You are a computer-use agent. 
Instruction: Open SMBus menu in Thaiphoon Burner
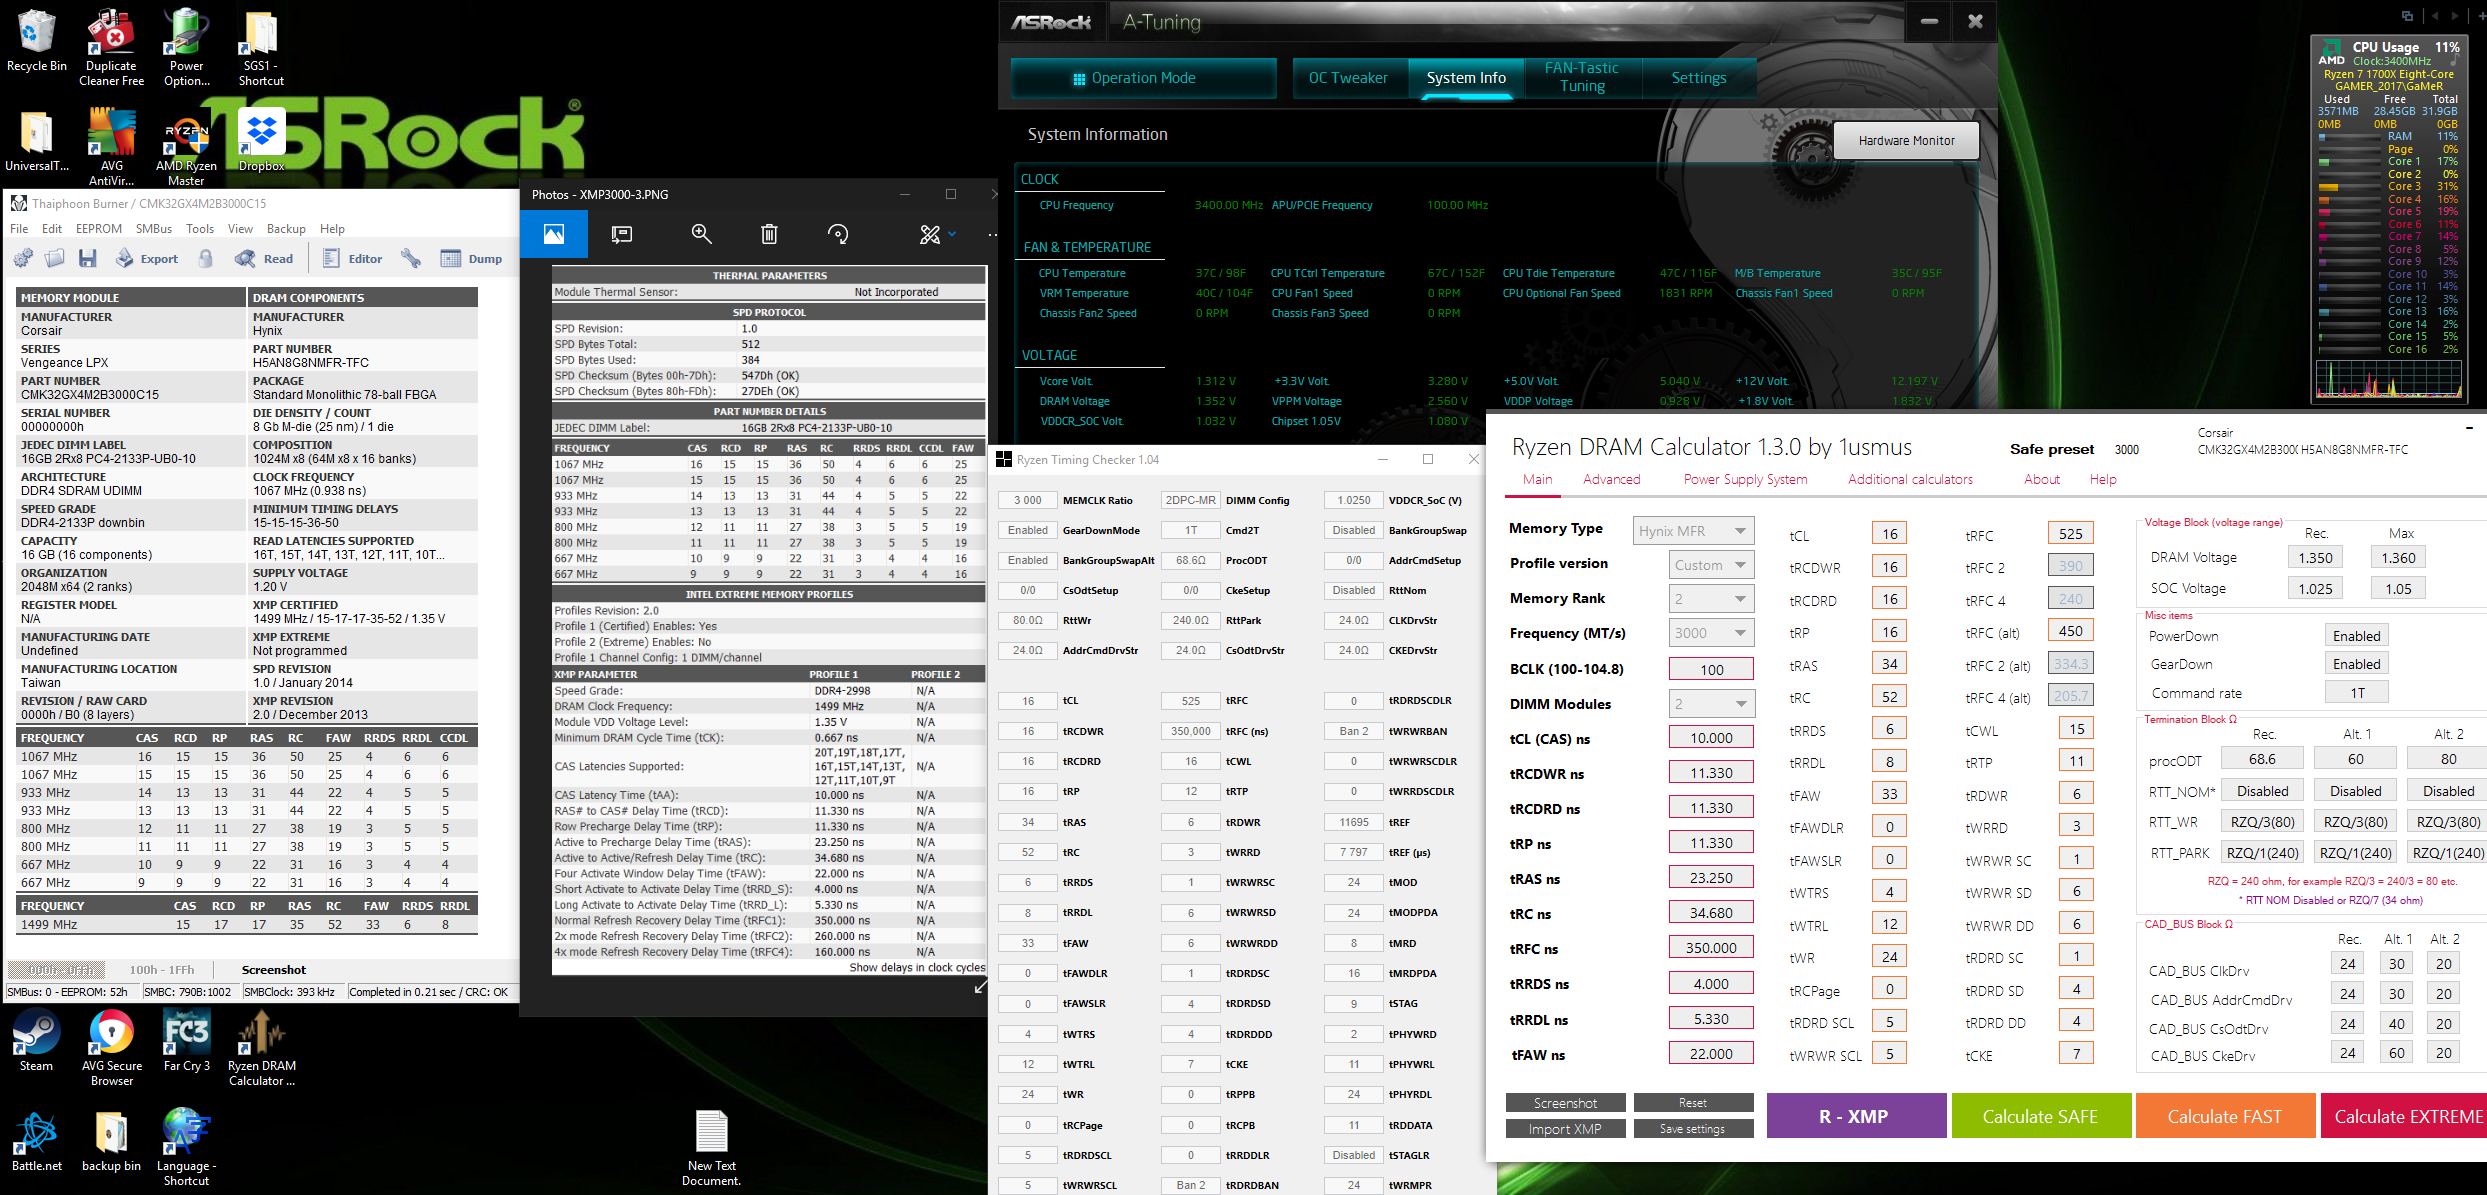click(x=154, y=229)
